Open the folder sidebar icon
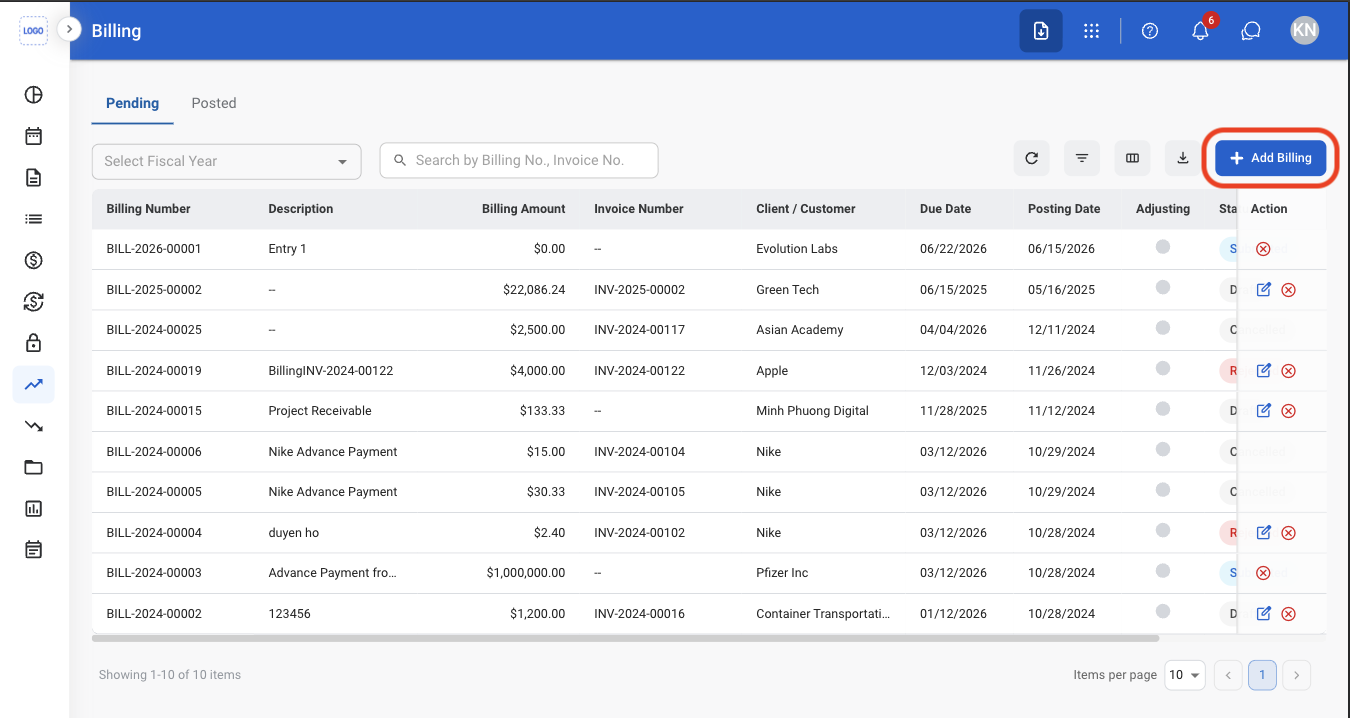 click(x=34, y=467)
